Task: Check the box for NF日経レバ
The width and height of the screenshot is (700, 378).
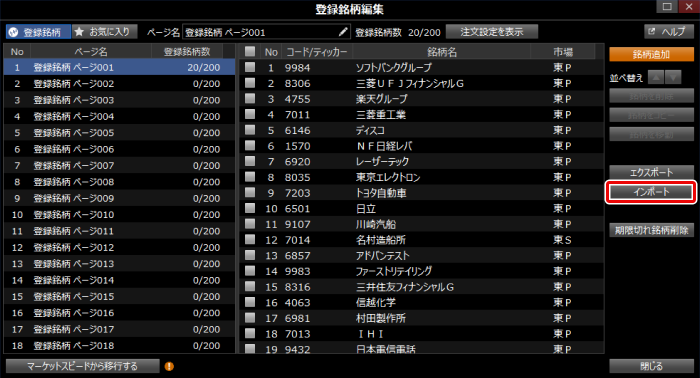Action: (x=250, y=145)
